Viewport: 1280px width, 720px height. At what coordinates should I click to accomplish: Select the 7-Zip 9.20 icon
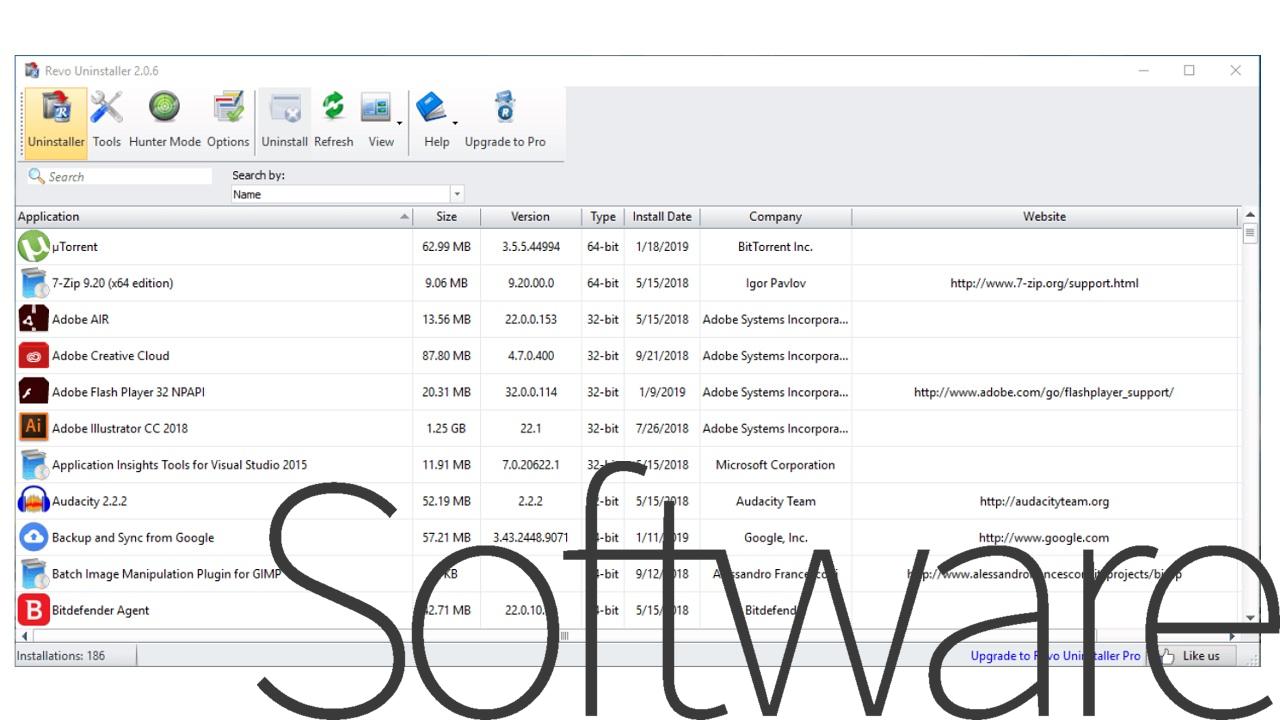(34, 283)
